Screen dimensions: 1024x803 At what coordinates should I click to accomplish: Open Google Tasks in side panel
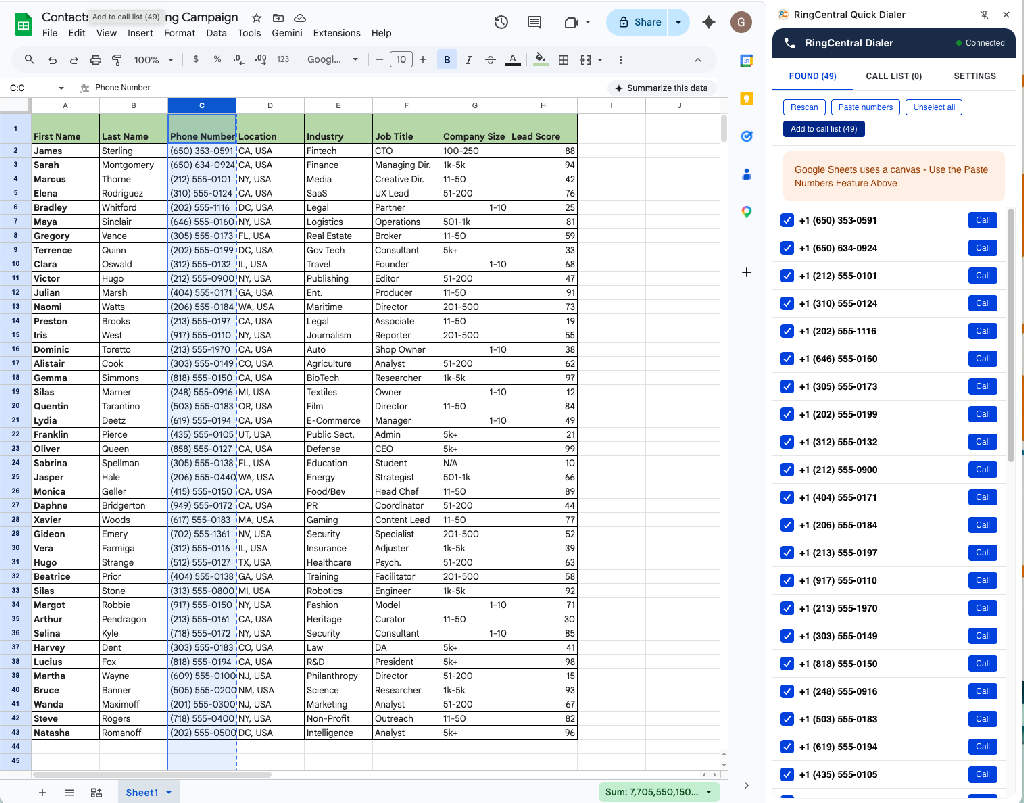pyautogui.click(x=746, y=136)
